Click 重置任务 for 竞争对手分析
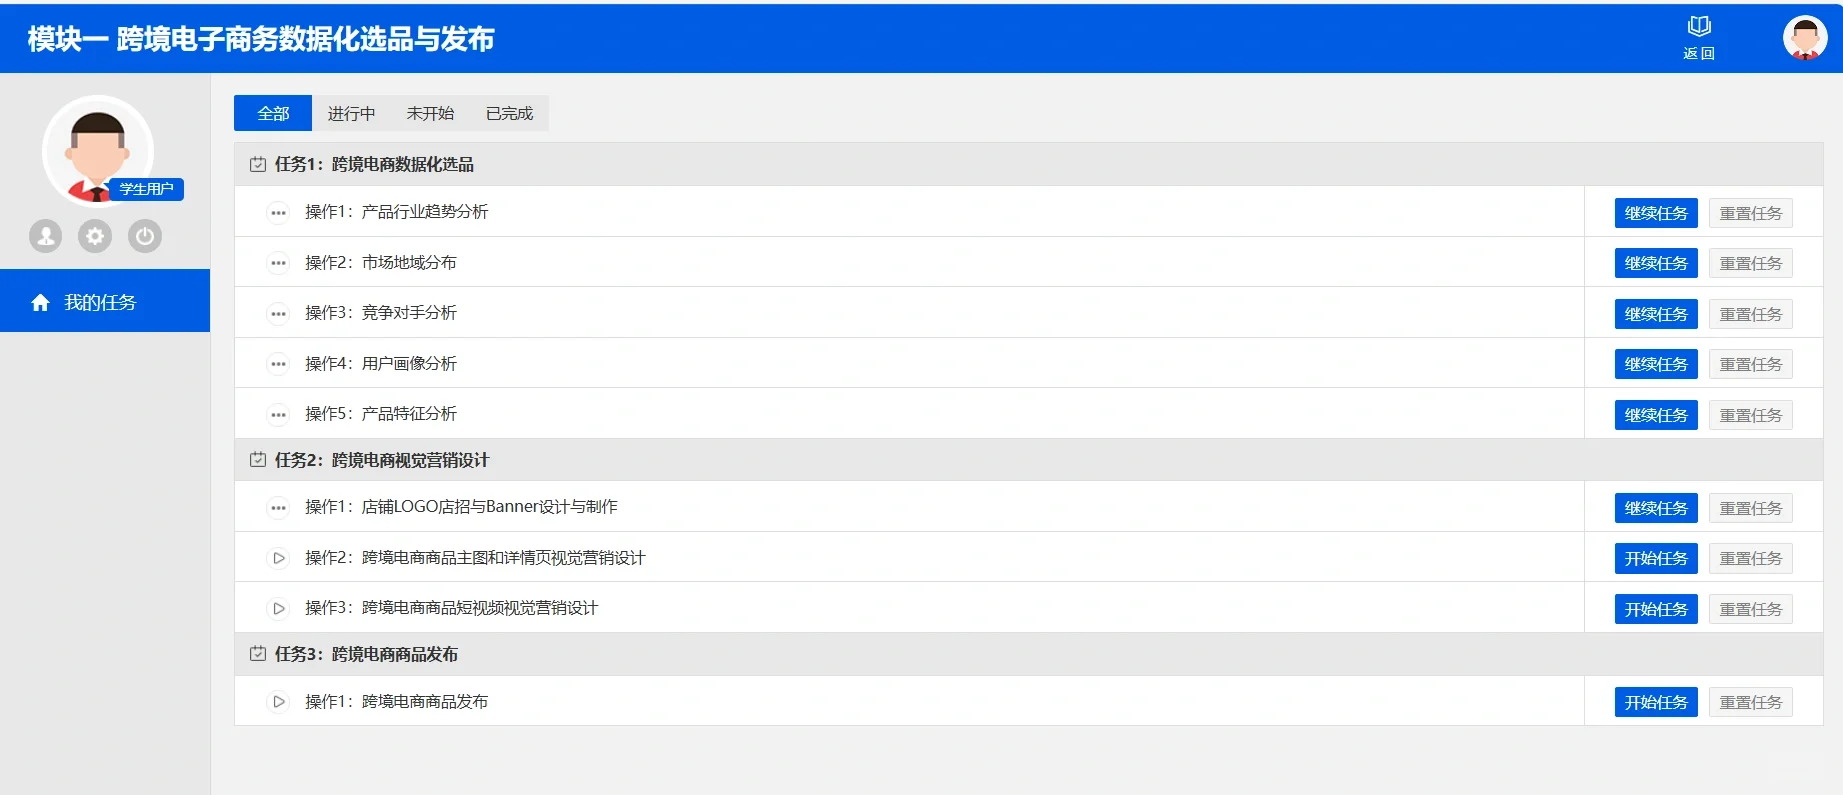This screenshot has height=795, width=1843. (1750, 314)
